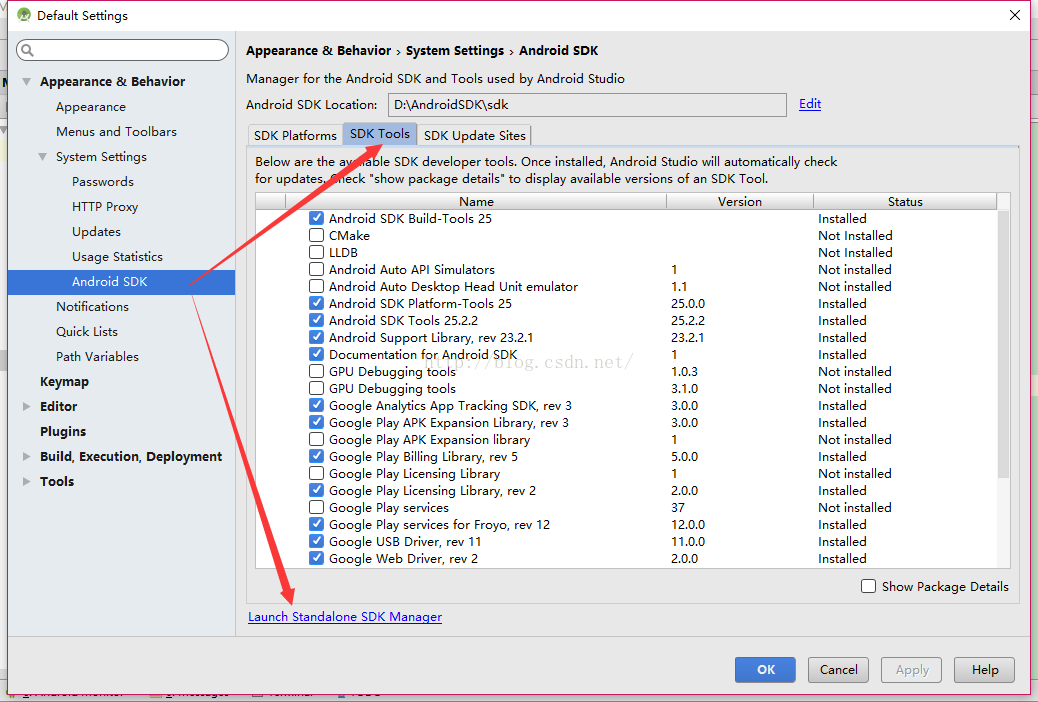This screenshot has height=702, width=1038.
Task: Open Notifications settings
Action: click(x=92, y=307)
